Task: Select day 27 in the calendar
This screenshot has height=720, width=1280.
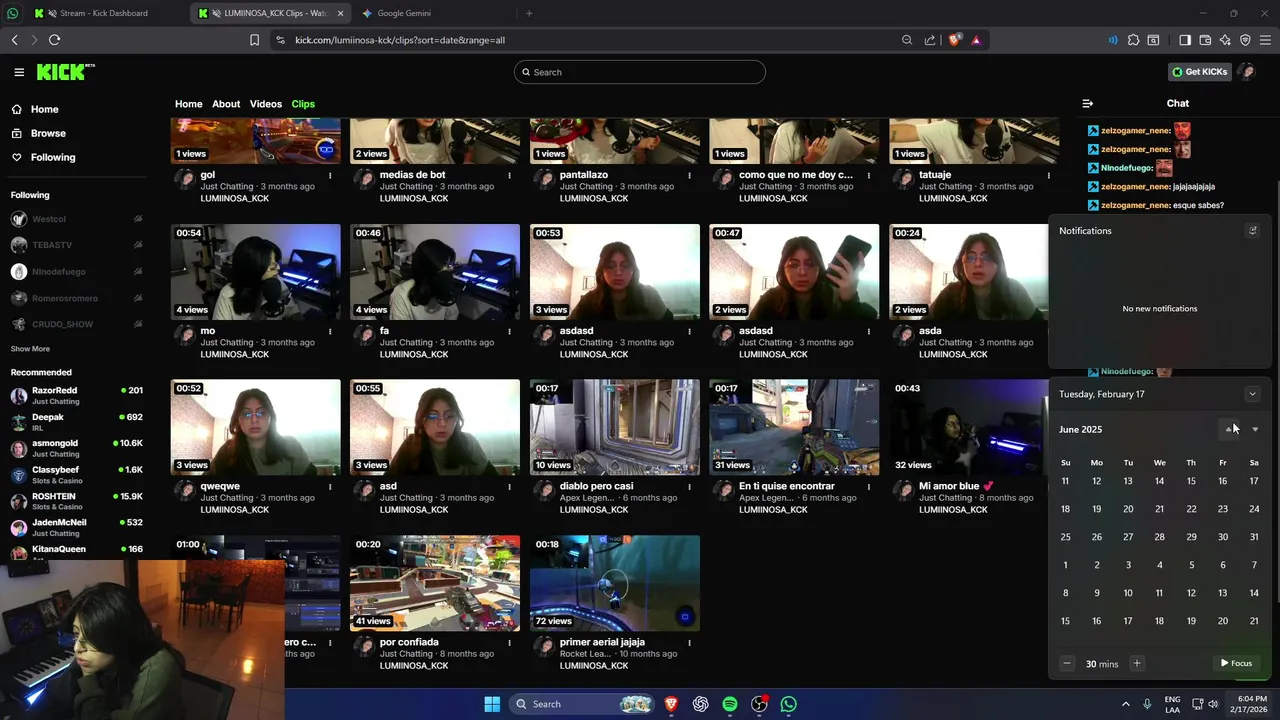Action: click(x=1128, y=537)
